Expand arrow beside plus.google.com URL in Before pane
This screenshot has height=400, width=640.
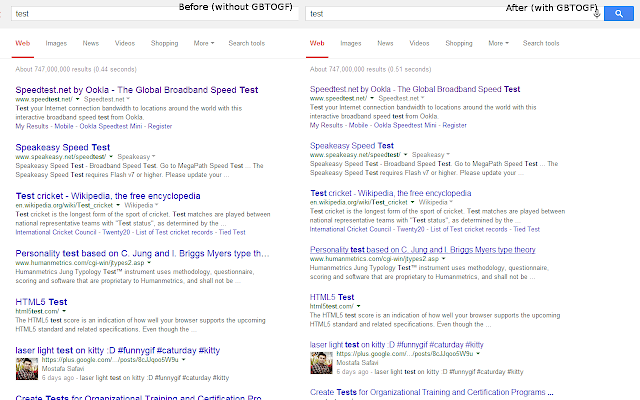pos(184,360)
